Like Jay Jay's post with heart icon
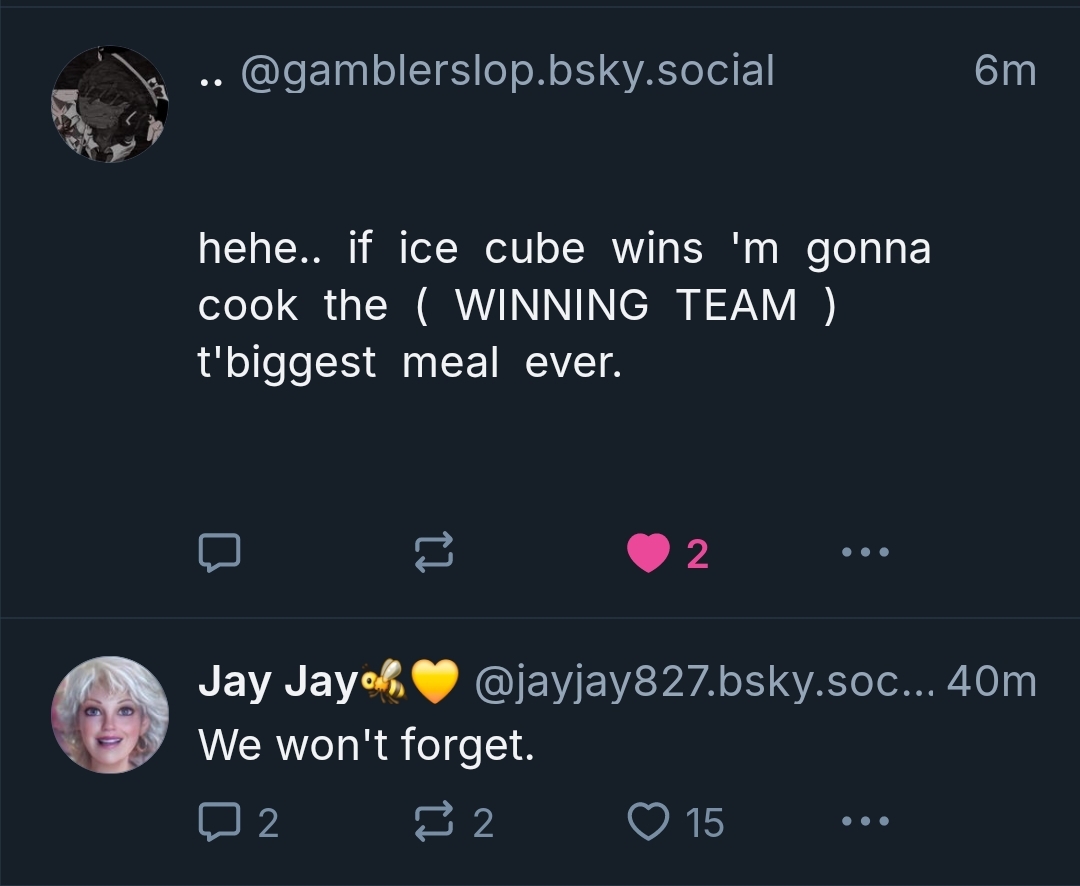This screenshot has height=886, width=1080. 648,821
